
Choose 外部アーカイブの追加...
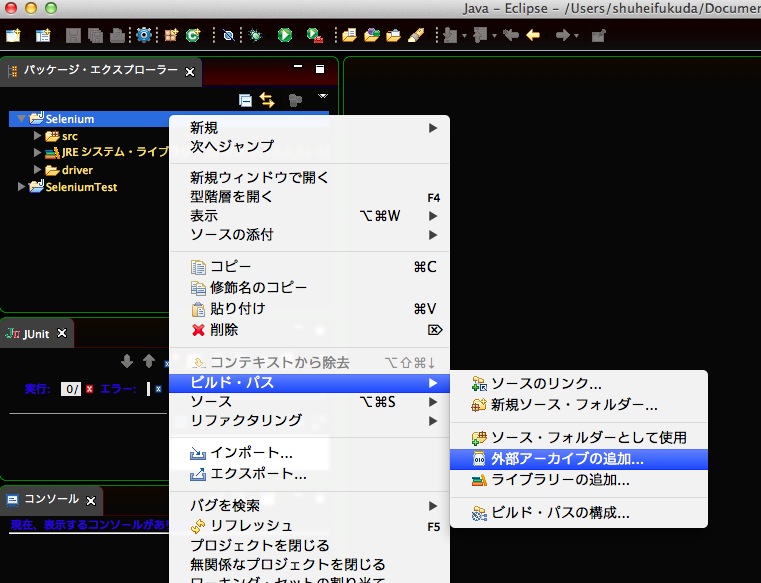(x=579, y=459)
